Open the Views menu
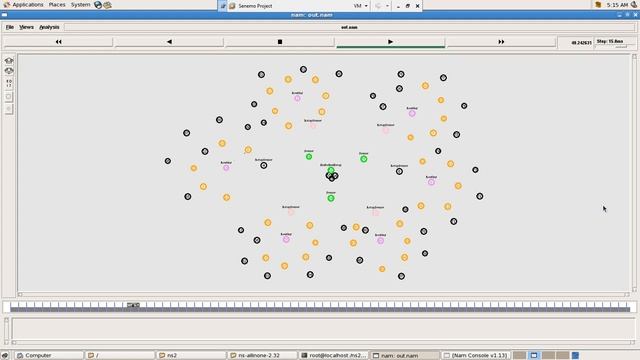This screenshot has width=640, height=360. 26,27
